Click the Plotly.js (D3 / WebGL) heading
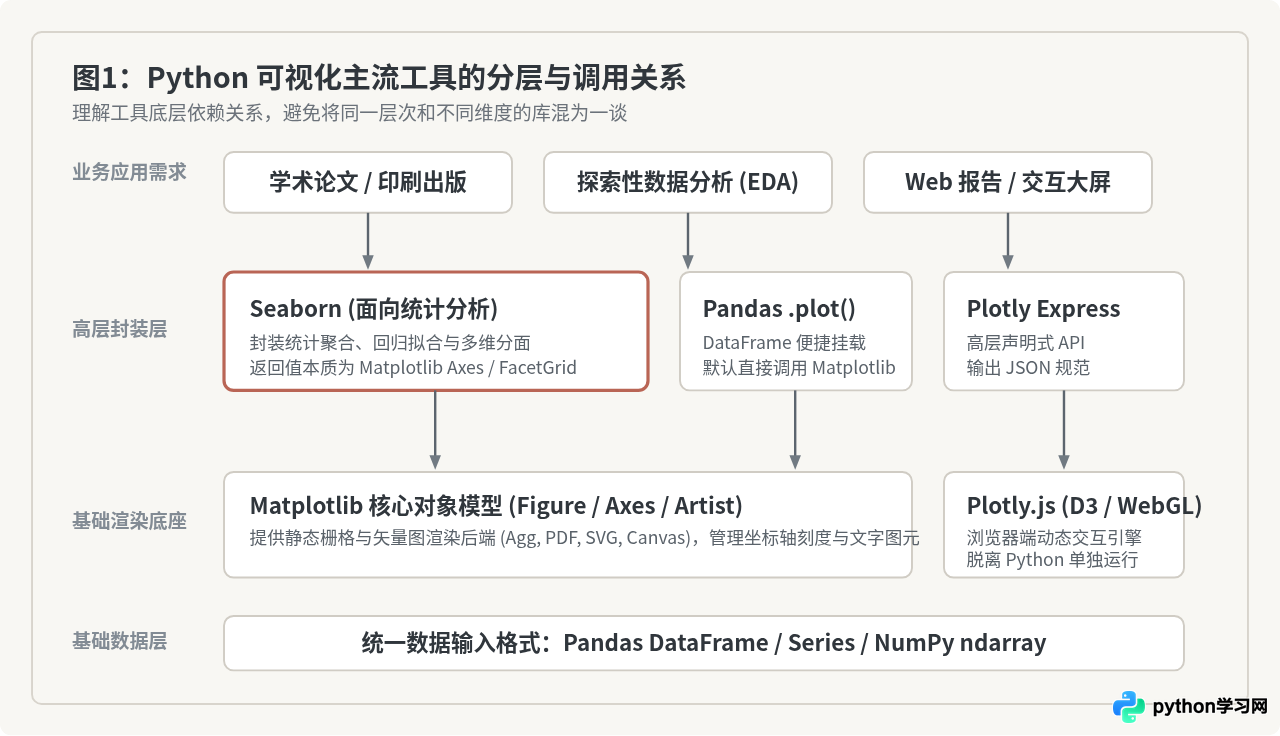The width and height of the screenshot is (1280, 736). 1084,505
